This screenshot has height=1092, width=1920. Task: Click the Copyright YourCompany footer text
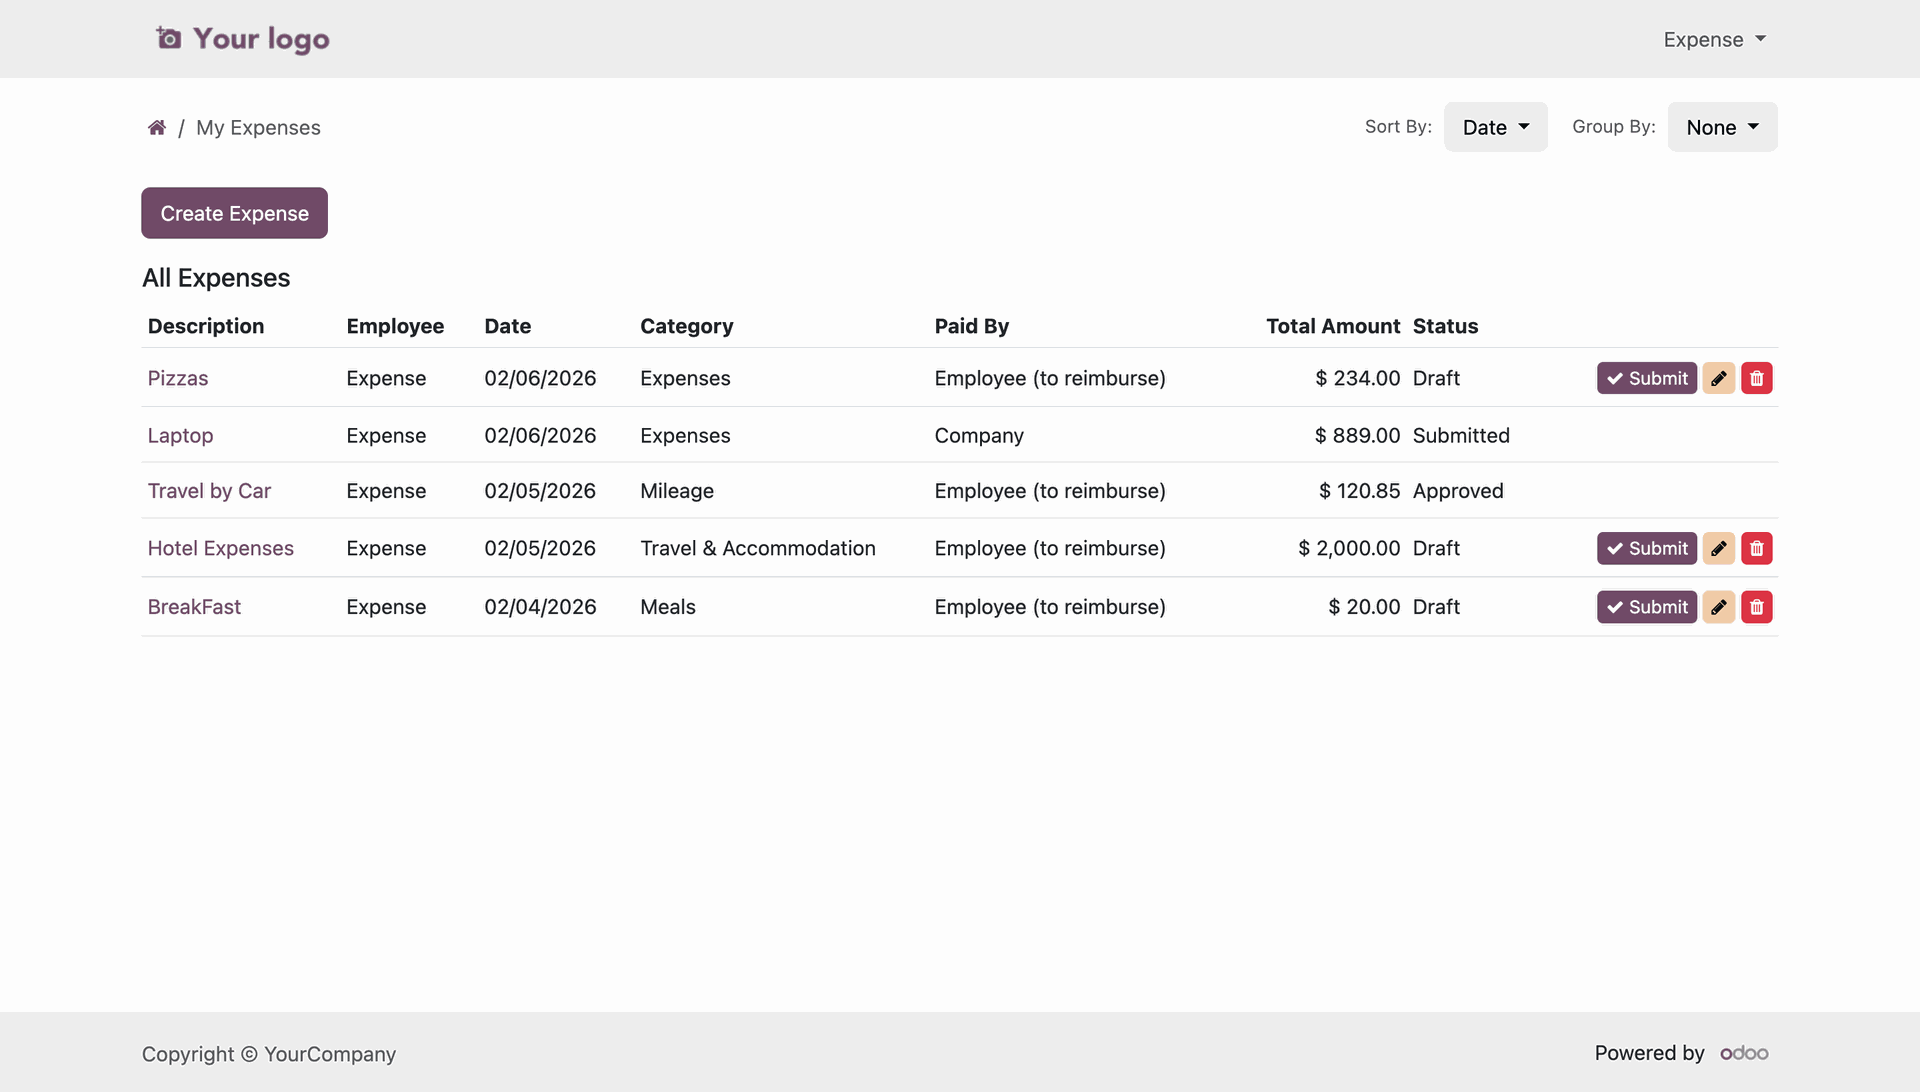tap(269, 1054)
